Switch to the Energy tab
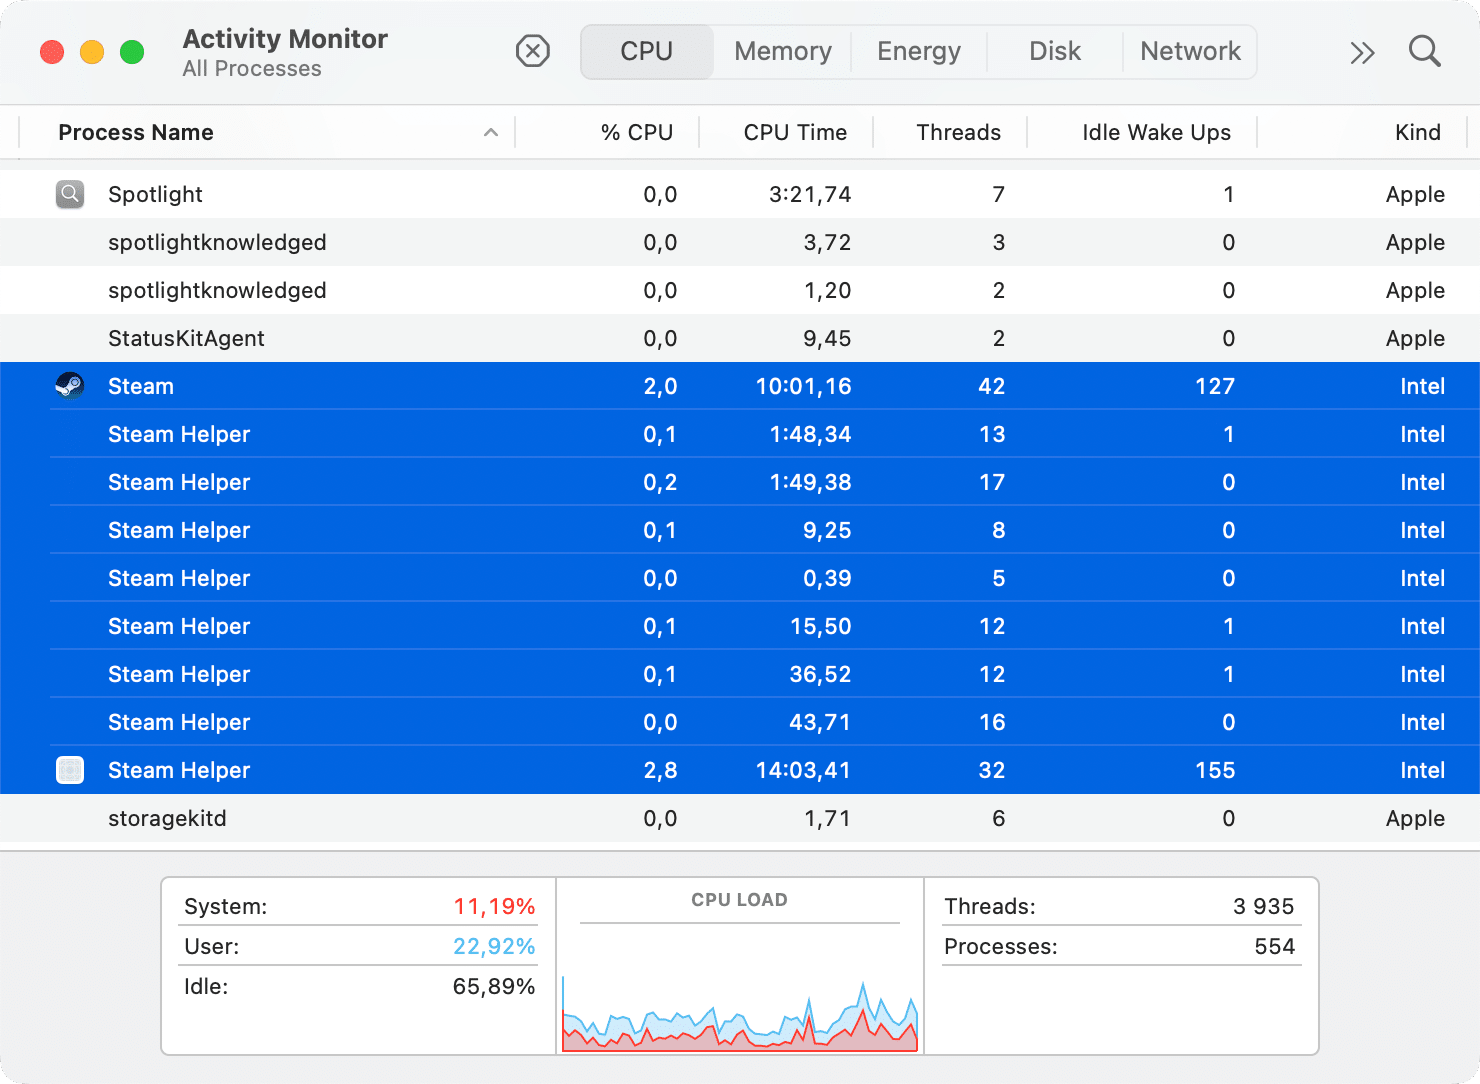Screen dimensions: 1480x1084 point(919,51)
